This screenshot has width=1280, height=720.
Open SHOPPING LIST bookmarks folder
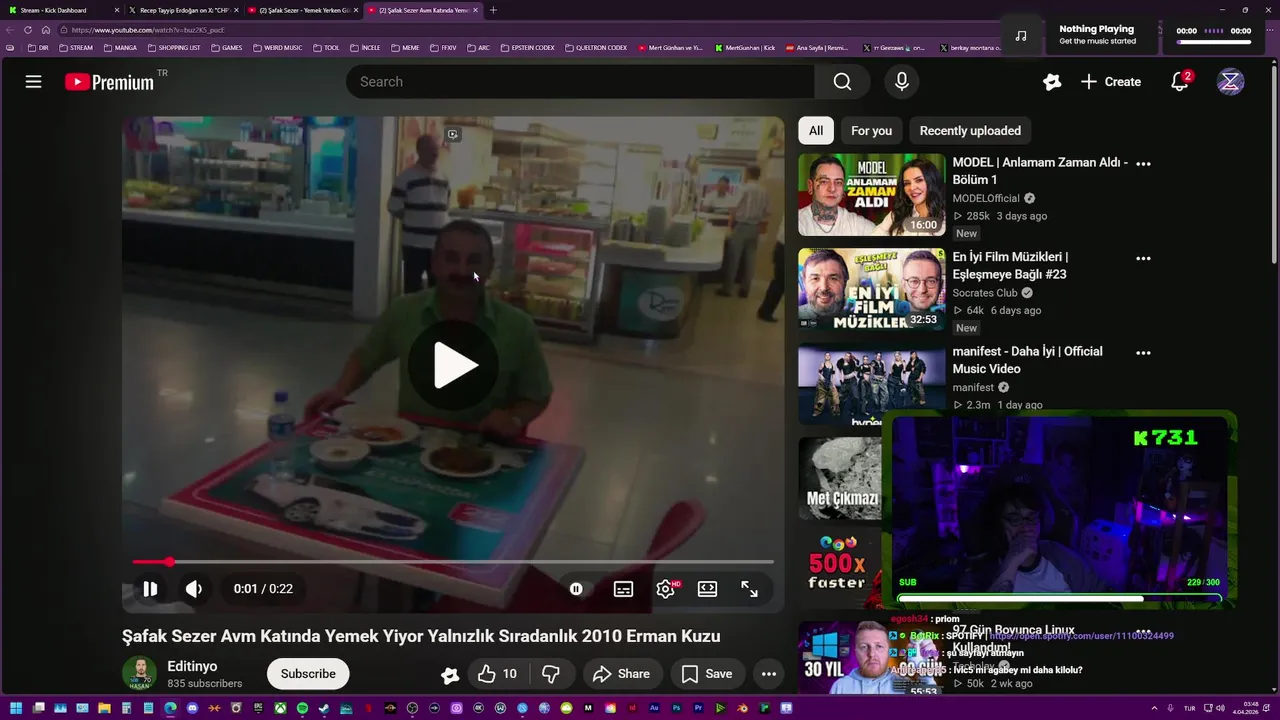pos(174,48)
